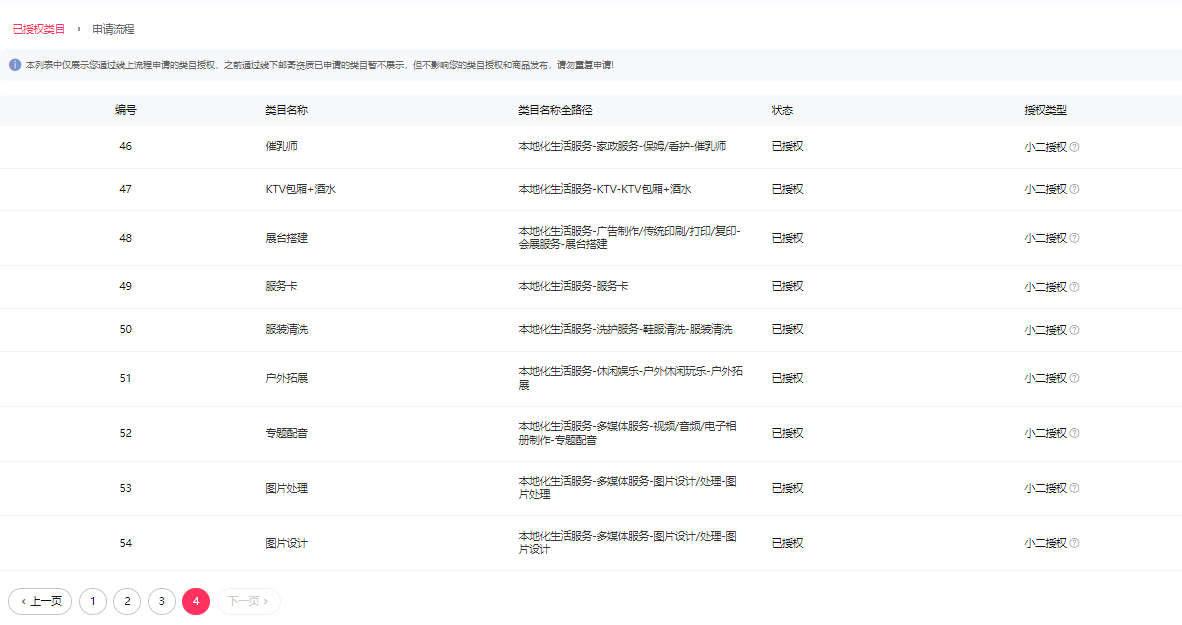
Task: Click help icon in 服装清洗 row
Action: [x=1075, y=330]
